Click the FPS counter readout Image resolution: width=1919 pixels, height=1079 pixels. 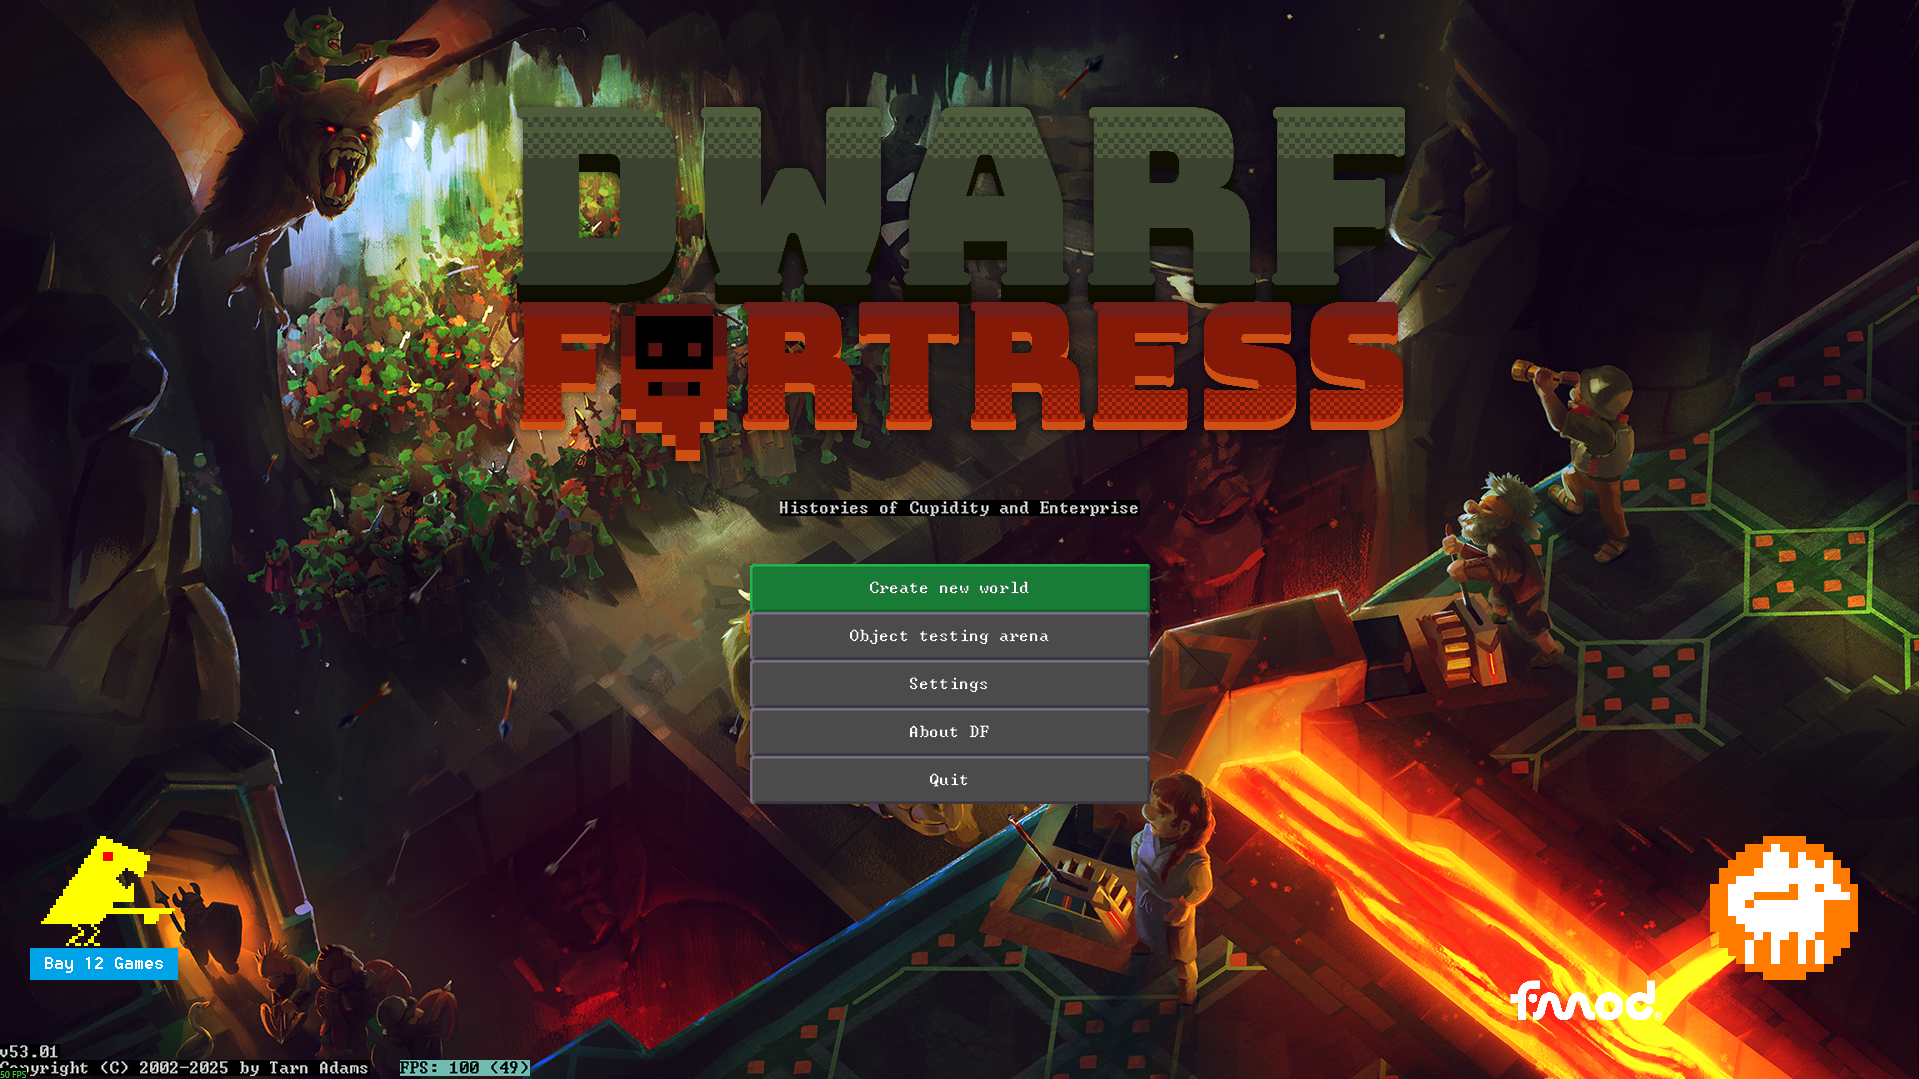[x=465, y=1068]
